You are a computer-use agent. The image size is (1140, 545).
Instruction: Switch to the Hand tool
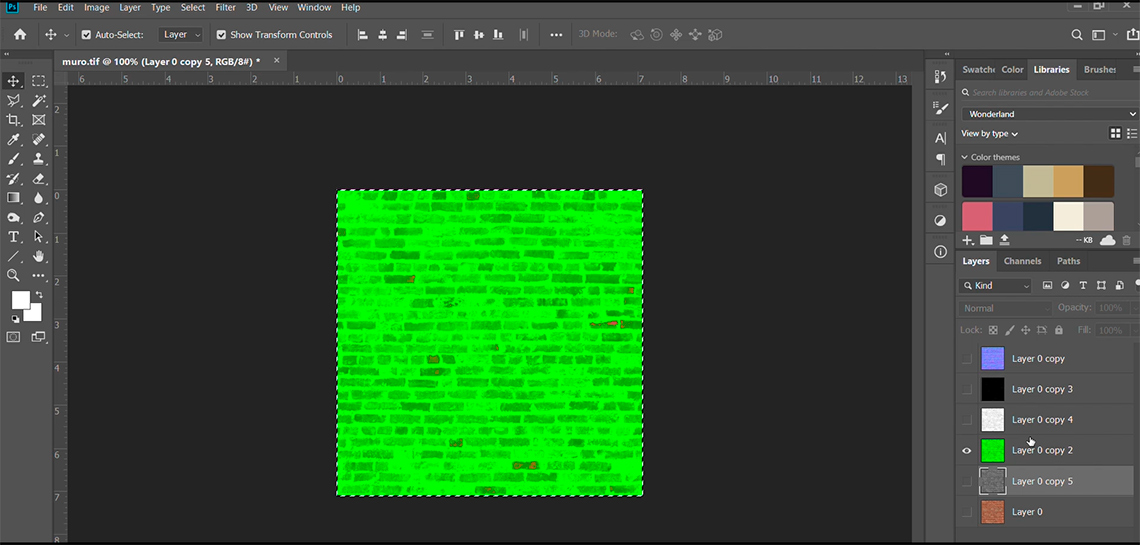pyautogui.click(x=39, y=256)
